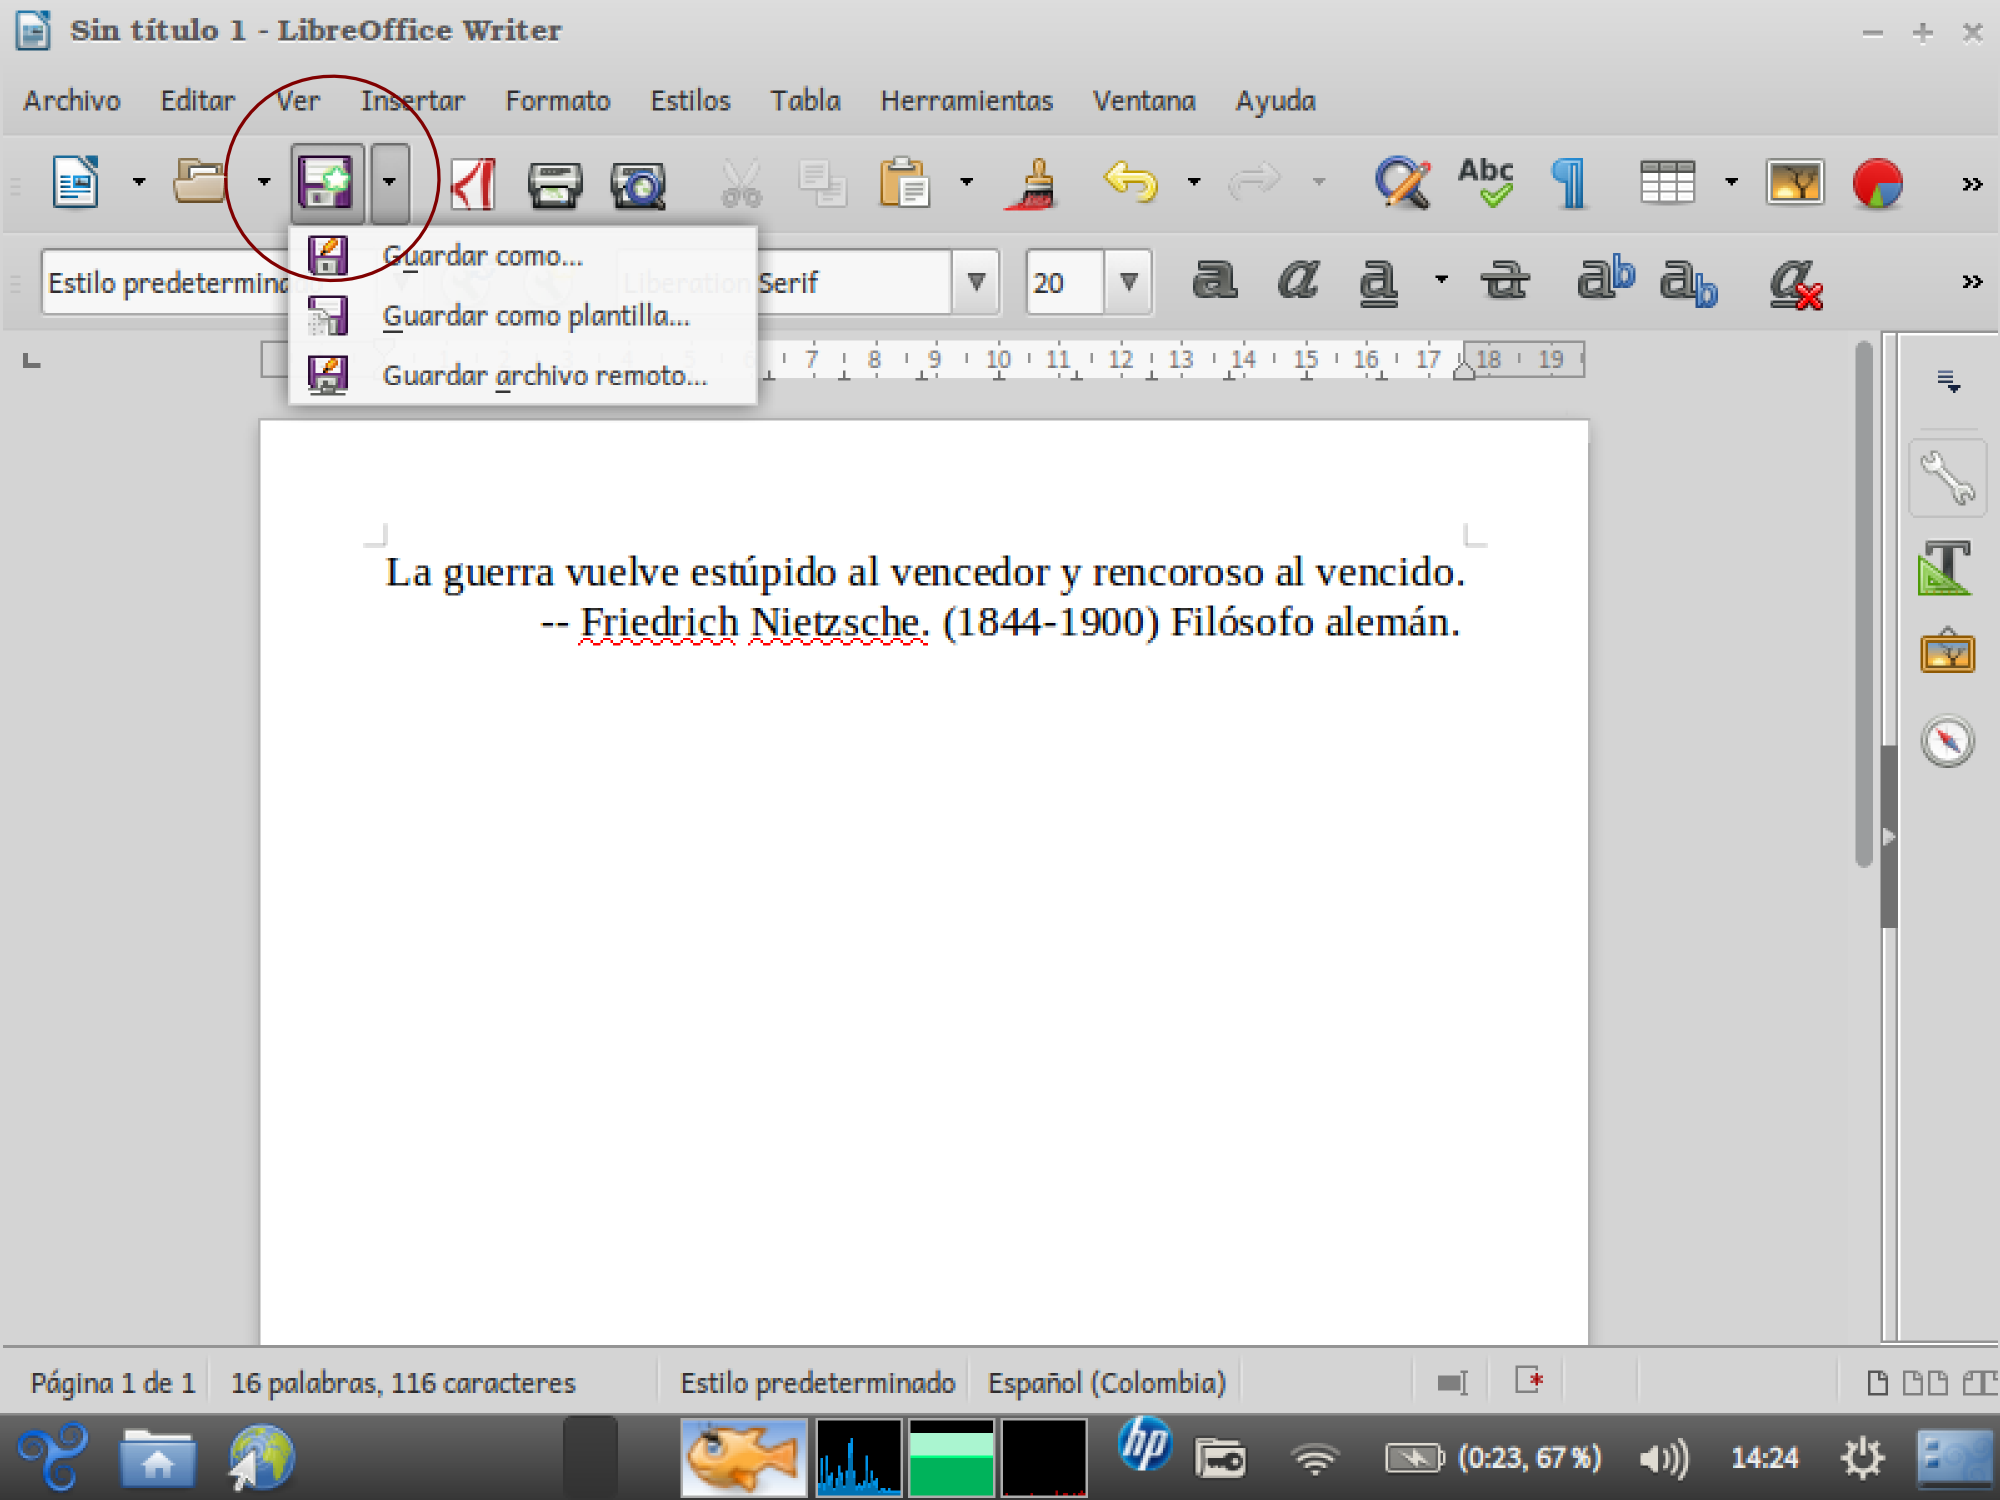2000x1500 pixels.
Task: Click the Paste clipboard icon
Action: 904,183
